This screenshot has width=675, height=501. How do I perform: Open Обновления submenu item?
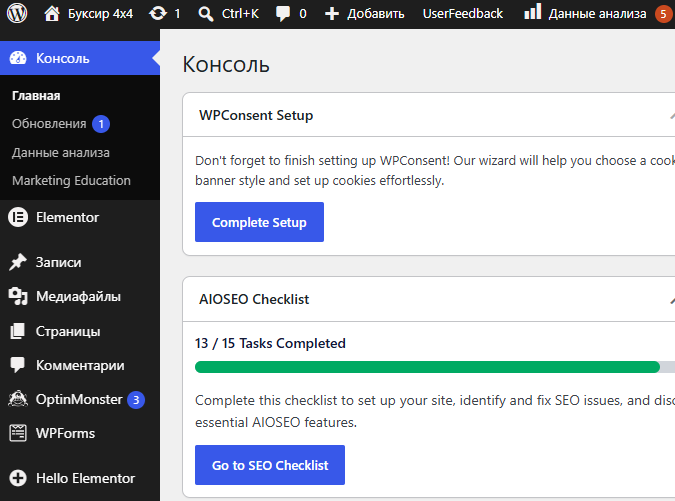tap(49, 124)
